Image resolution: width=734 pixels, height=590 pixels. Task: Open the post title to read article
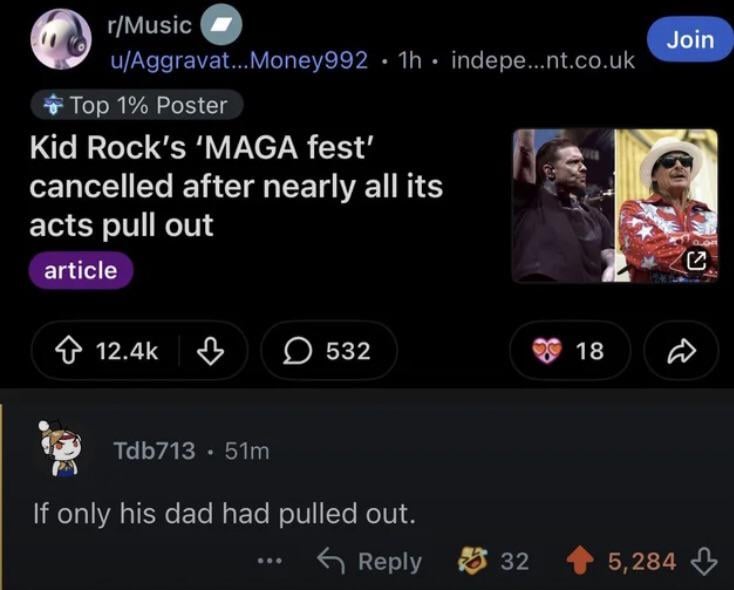236,190
